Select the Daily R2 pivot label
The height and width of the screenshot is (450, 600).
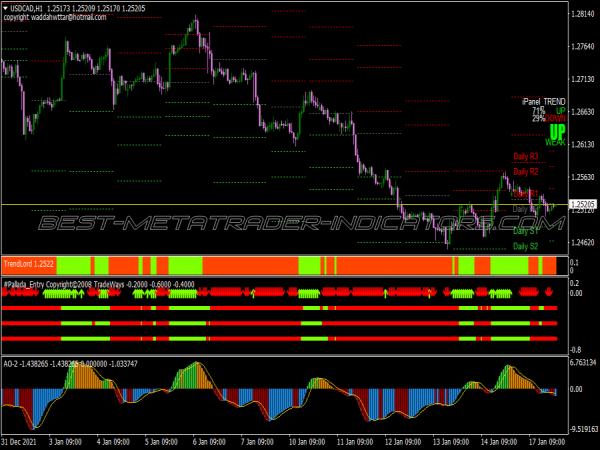click(x=526, y=172)
